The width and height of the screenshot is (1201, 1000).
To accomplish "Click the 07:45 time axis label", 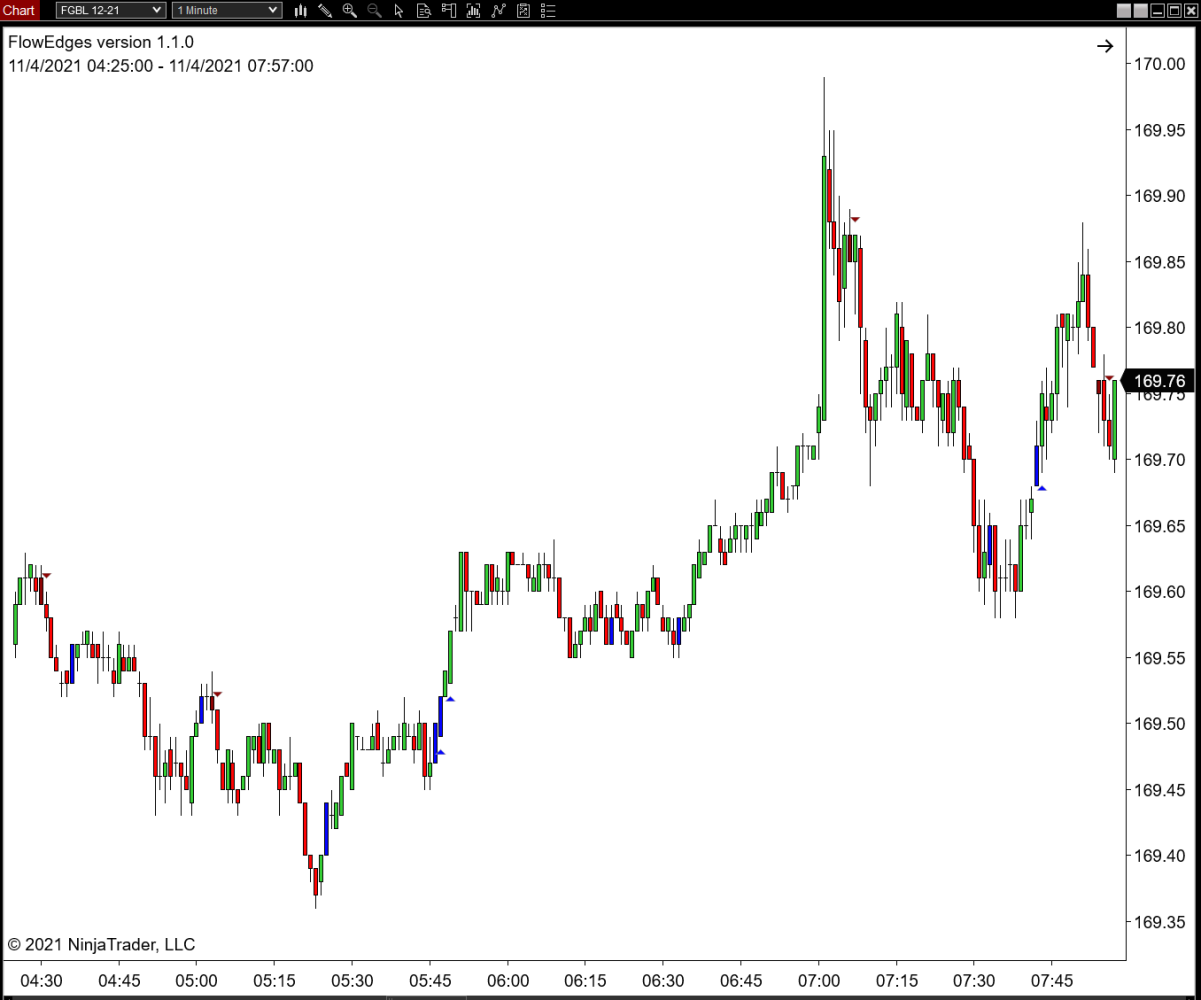I will coord(1052,980).
